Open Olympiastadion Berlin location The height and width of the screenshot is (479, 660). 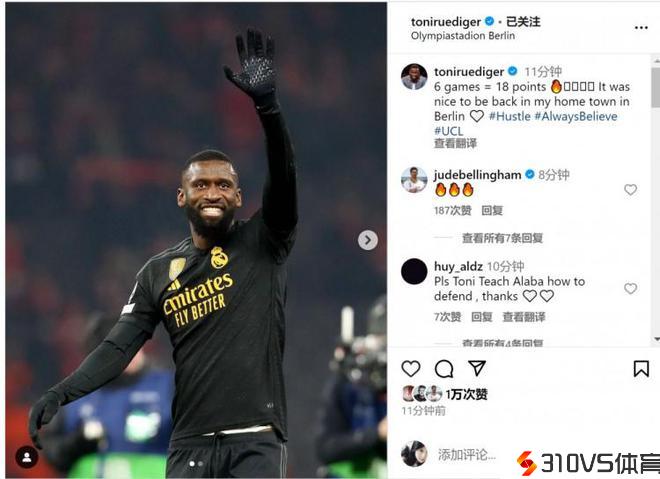pyautogui.click(x=463, y=36)
